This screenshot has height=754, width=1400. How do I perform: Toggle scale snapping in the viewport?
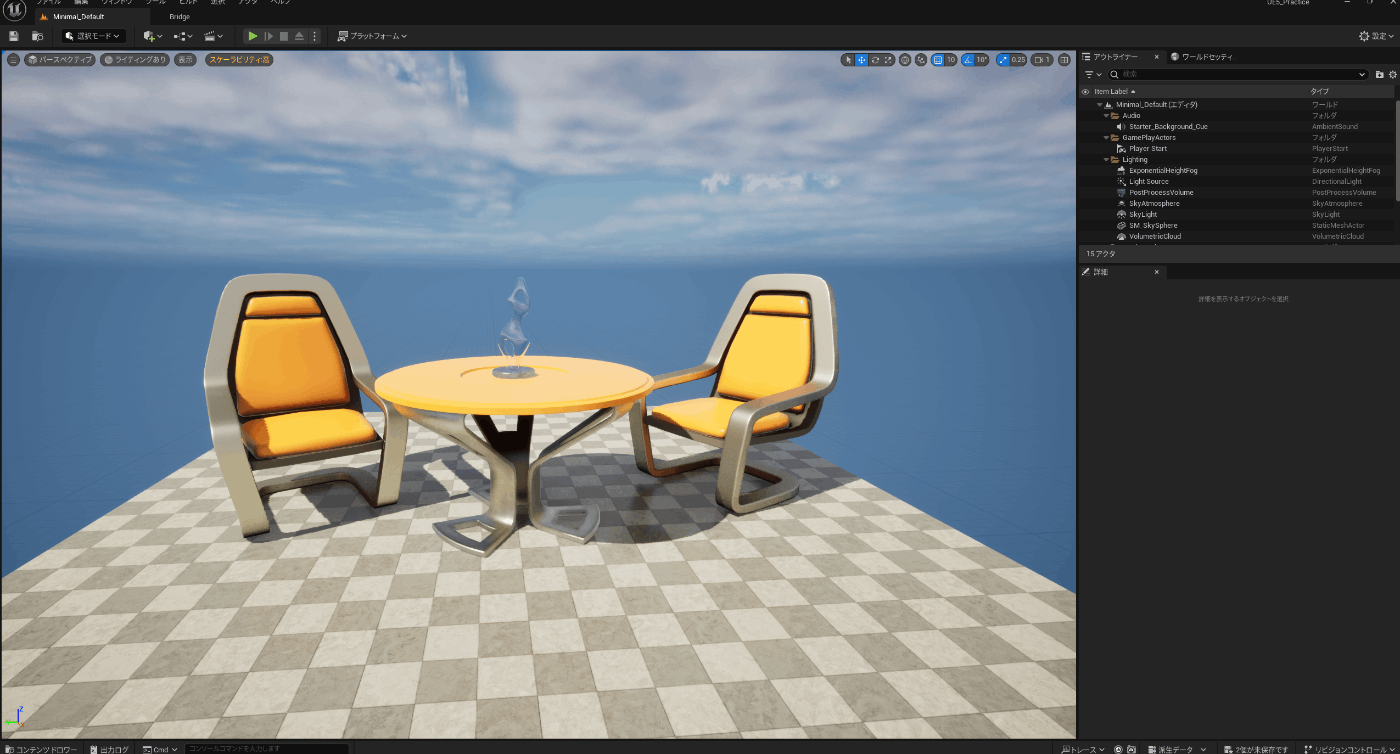(x=1002, y=60)
